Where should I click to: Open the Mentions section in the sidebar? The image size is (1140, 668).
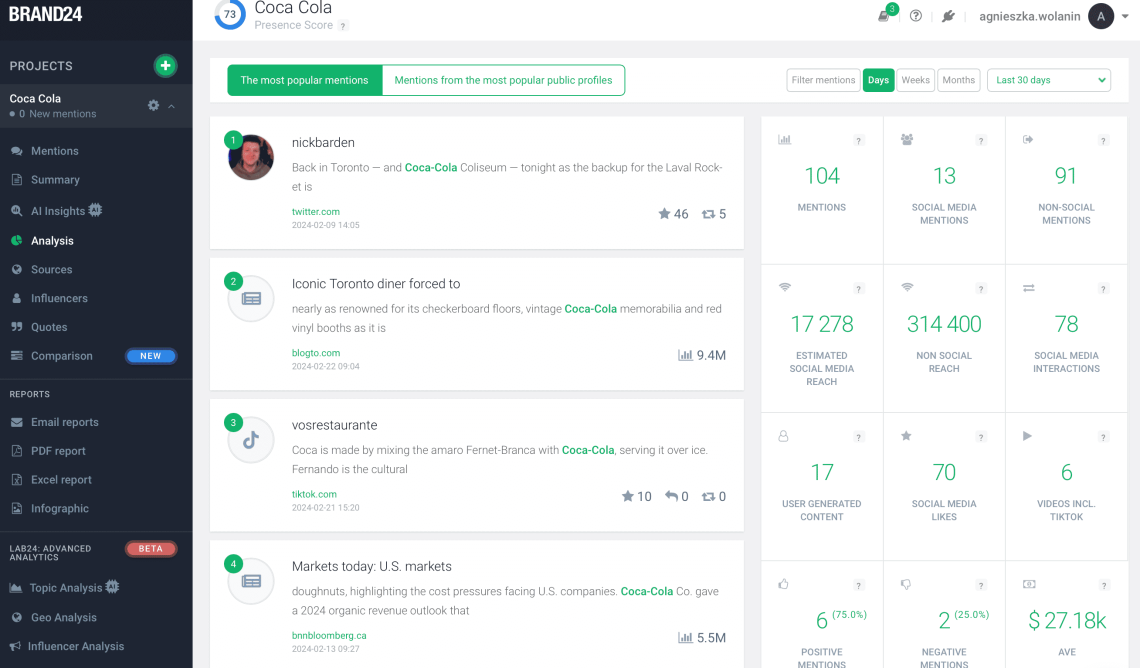(48, 150)
